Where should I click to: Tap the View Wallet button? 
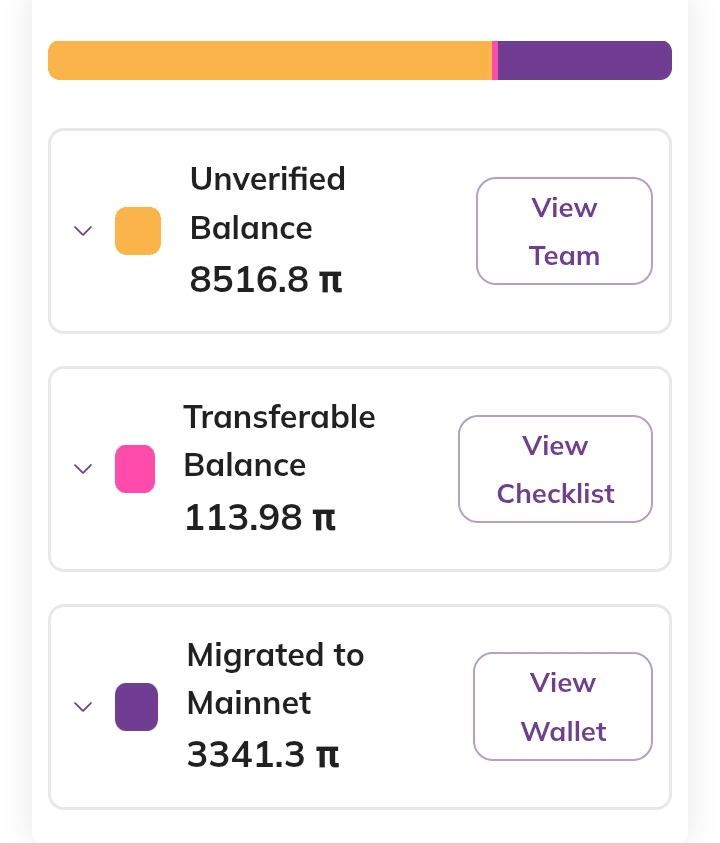pos(563,707)
